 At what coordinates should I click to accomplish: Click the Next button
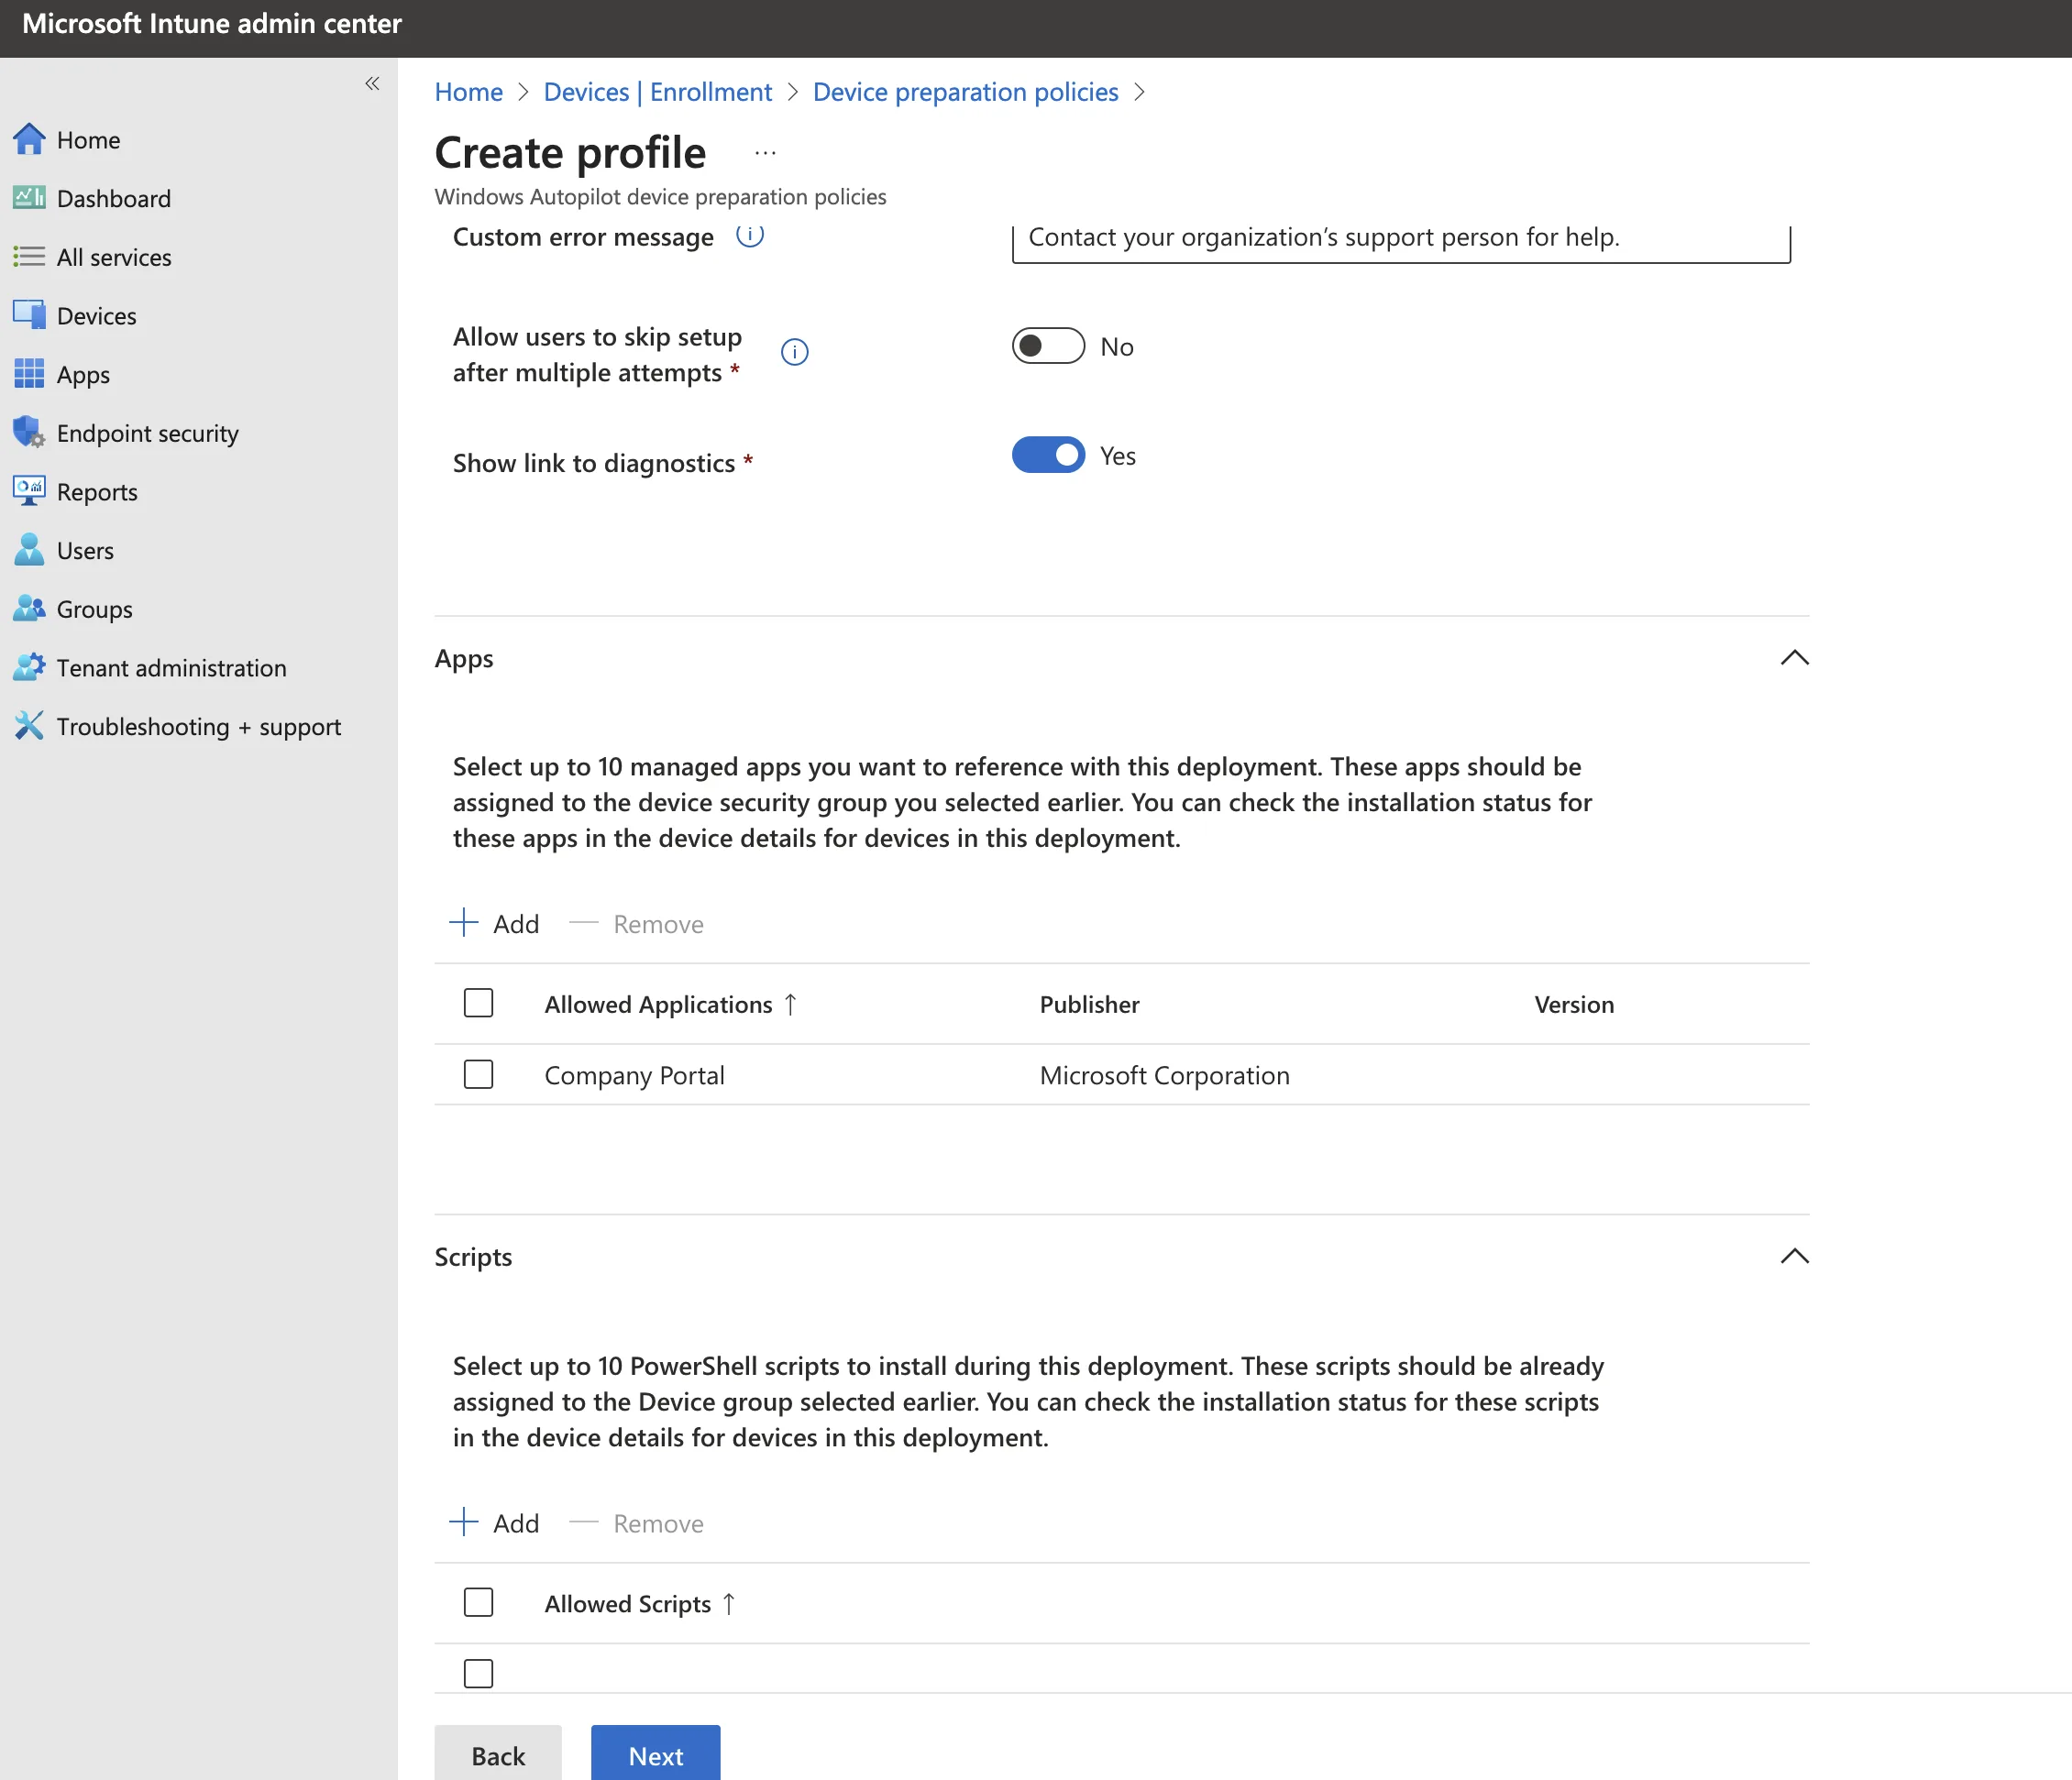655,1755
